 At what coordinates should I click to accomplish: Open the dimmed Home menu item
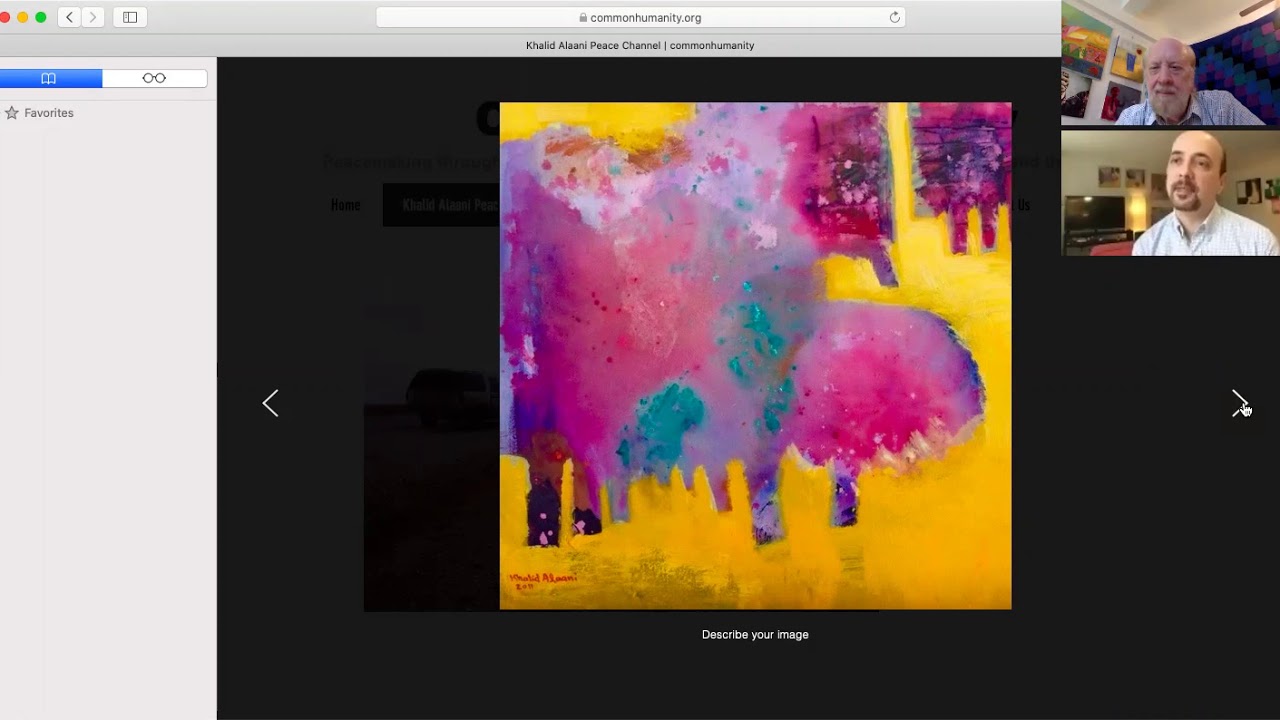pos(345,205)
